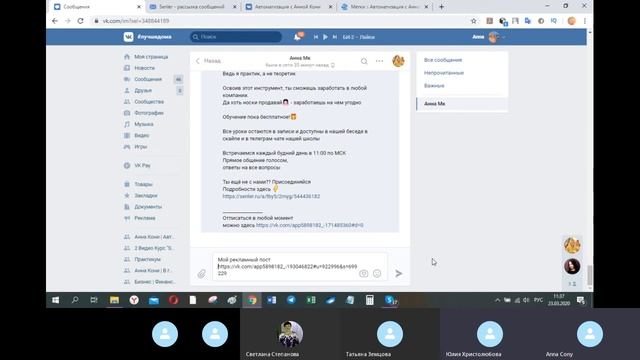Reload the browser page

tap(80, 21)
